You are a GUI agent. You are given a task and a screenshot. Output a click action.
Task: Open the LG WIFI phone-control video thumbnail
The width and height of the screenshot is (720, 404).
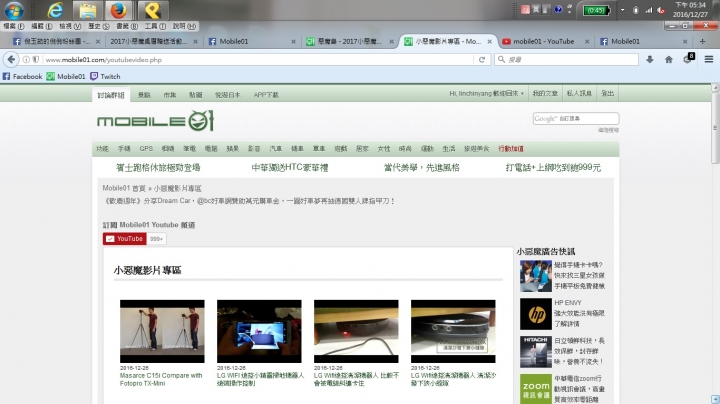[259, 331]
